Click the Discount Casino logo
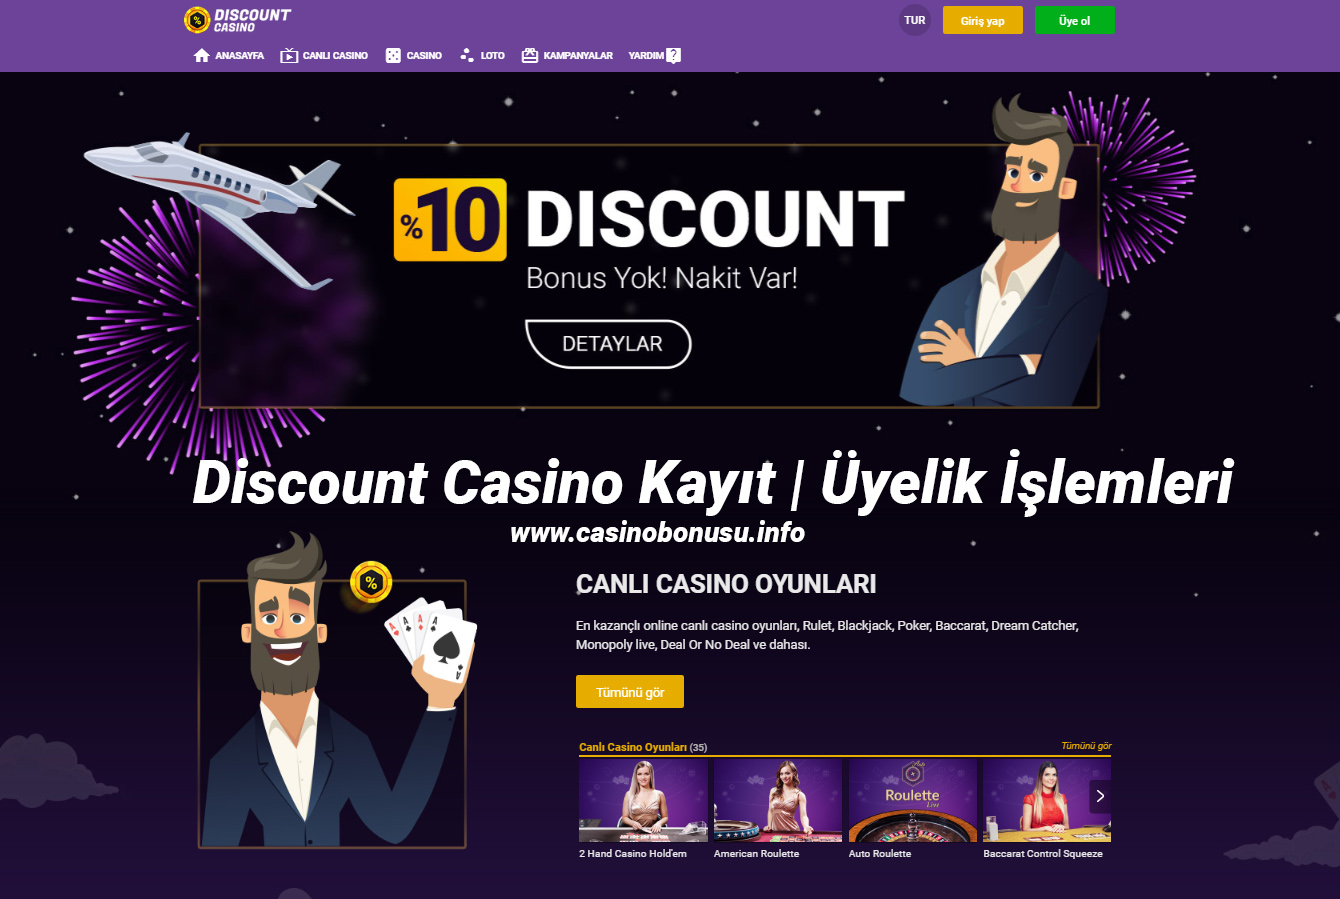The width and height of the screenshot is (1340, 899). pos(238,20)
